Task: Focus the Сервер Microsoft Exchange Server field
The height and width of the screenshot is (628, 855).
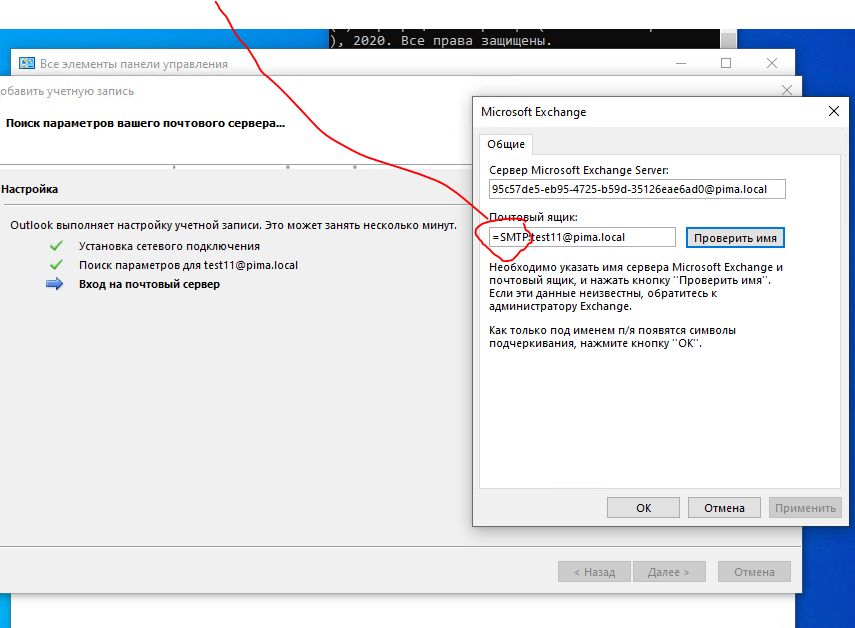Action: 637,189
